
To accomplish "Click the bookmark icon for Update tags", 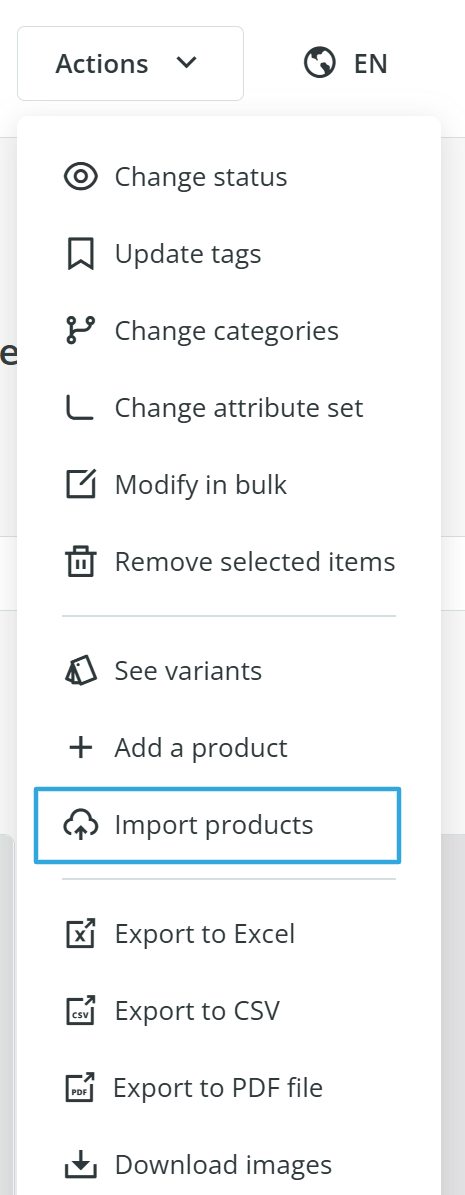I will click(x=80, y=254).
